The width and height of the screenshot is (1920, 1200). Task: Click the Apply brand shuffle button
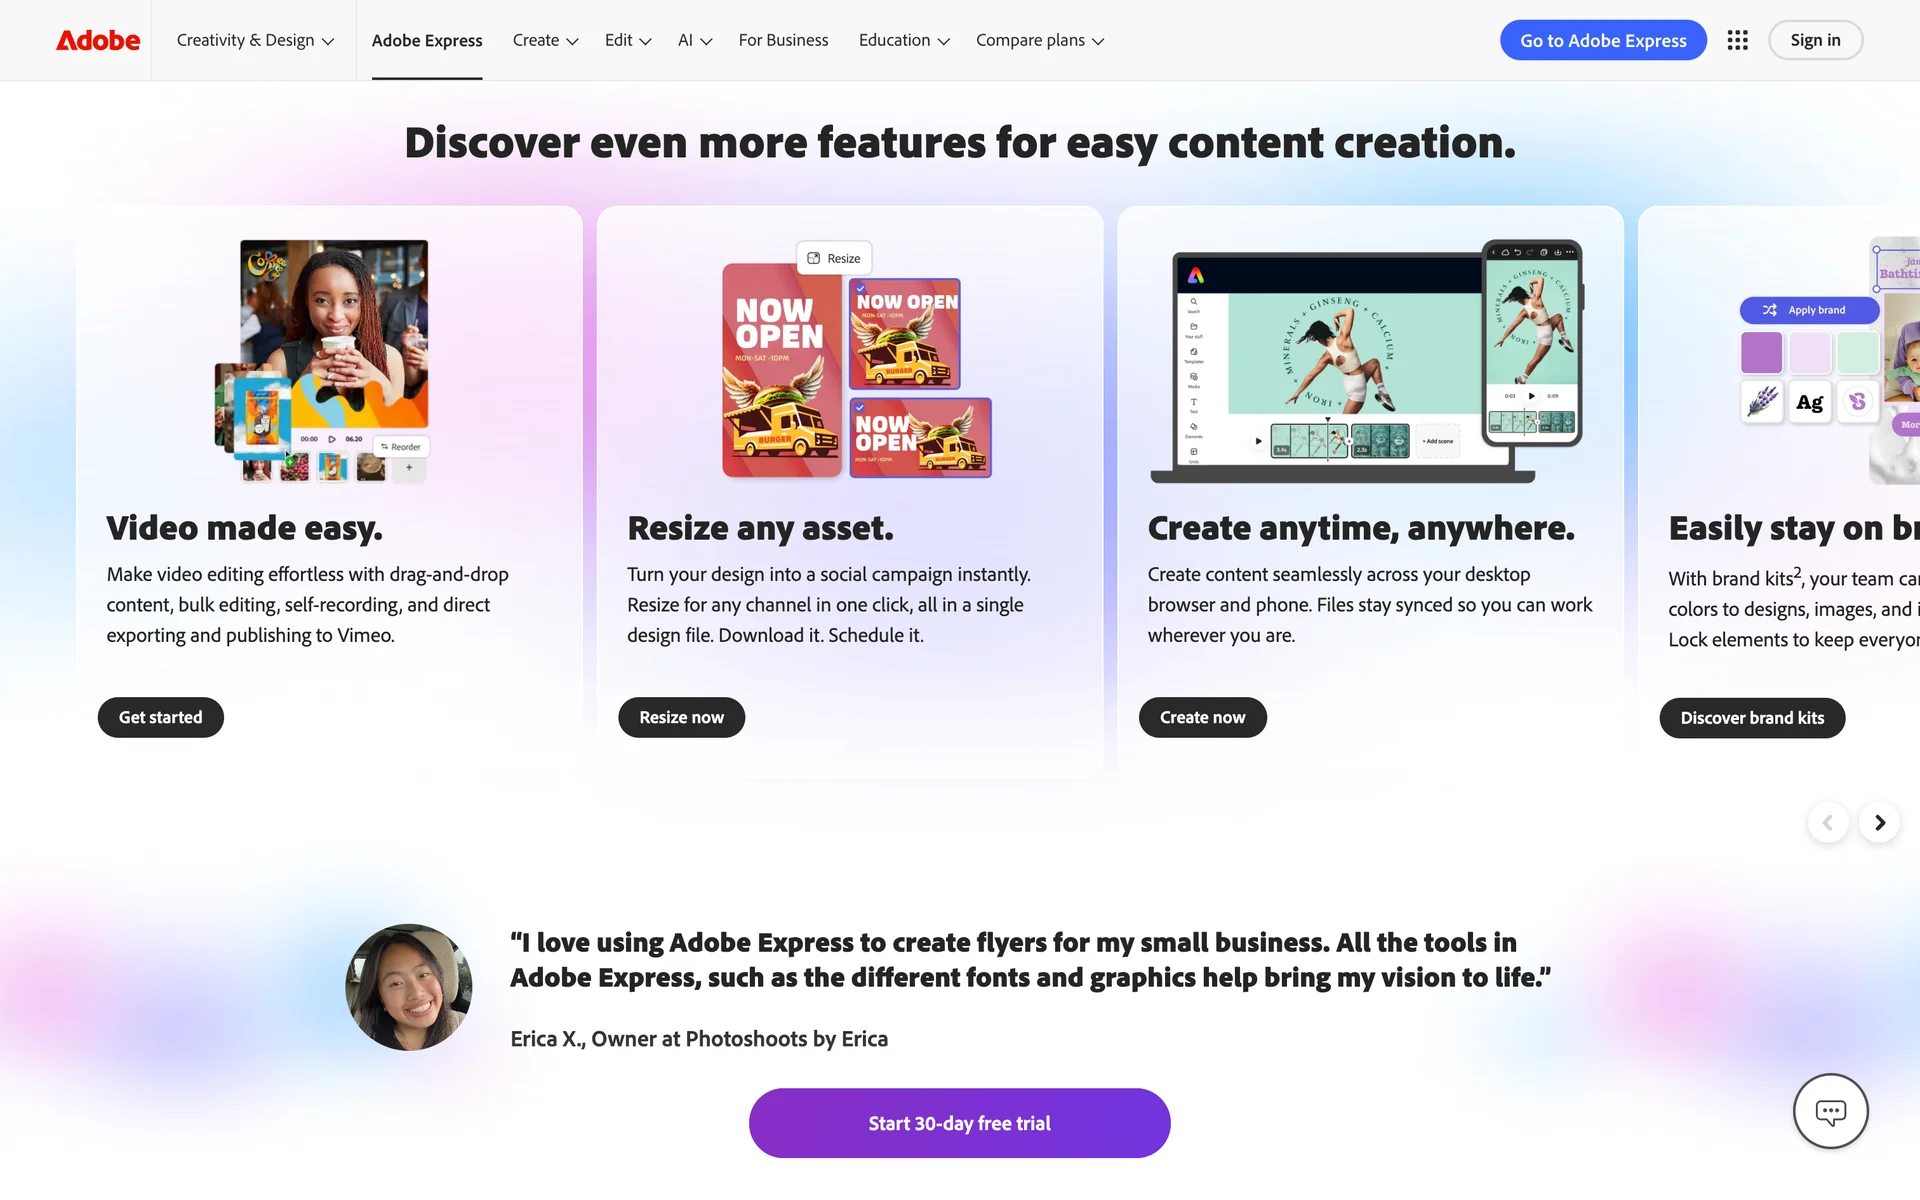coord(1808,310)
